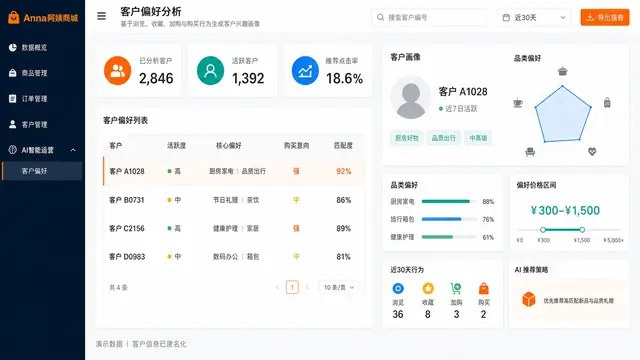640x360 pixels.
Task: Click the 86% match value
Action: (x=344, y=200)
